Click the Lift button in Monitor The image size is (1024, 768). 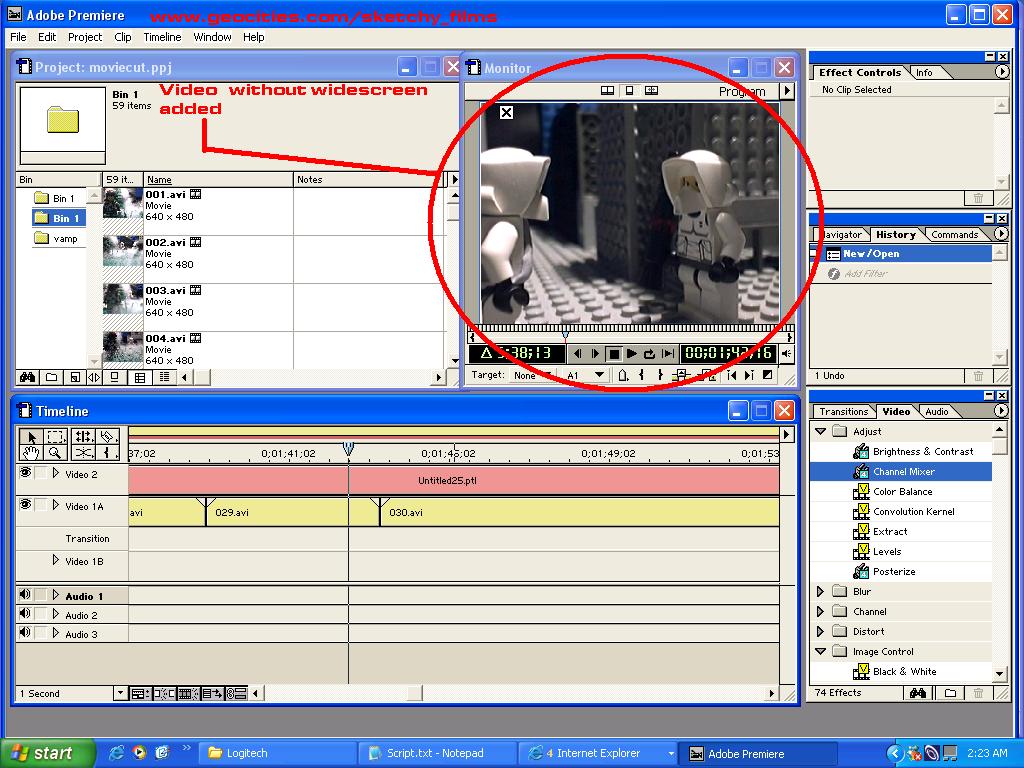(x=682, y=375)
